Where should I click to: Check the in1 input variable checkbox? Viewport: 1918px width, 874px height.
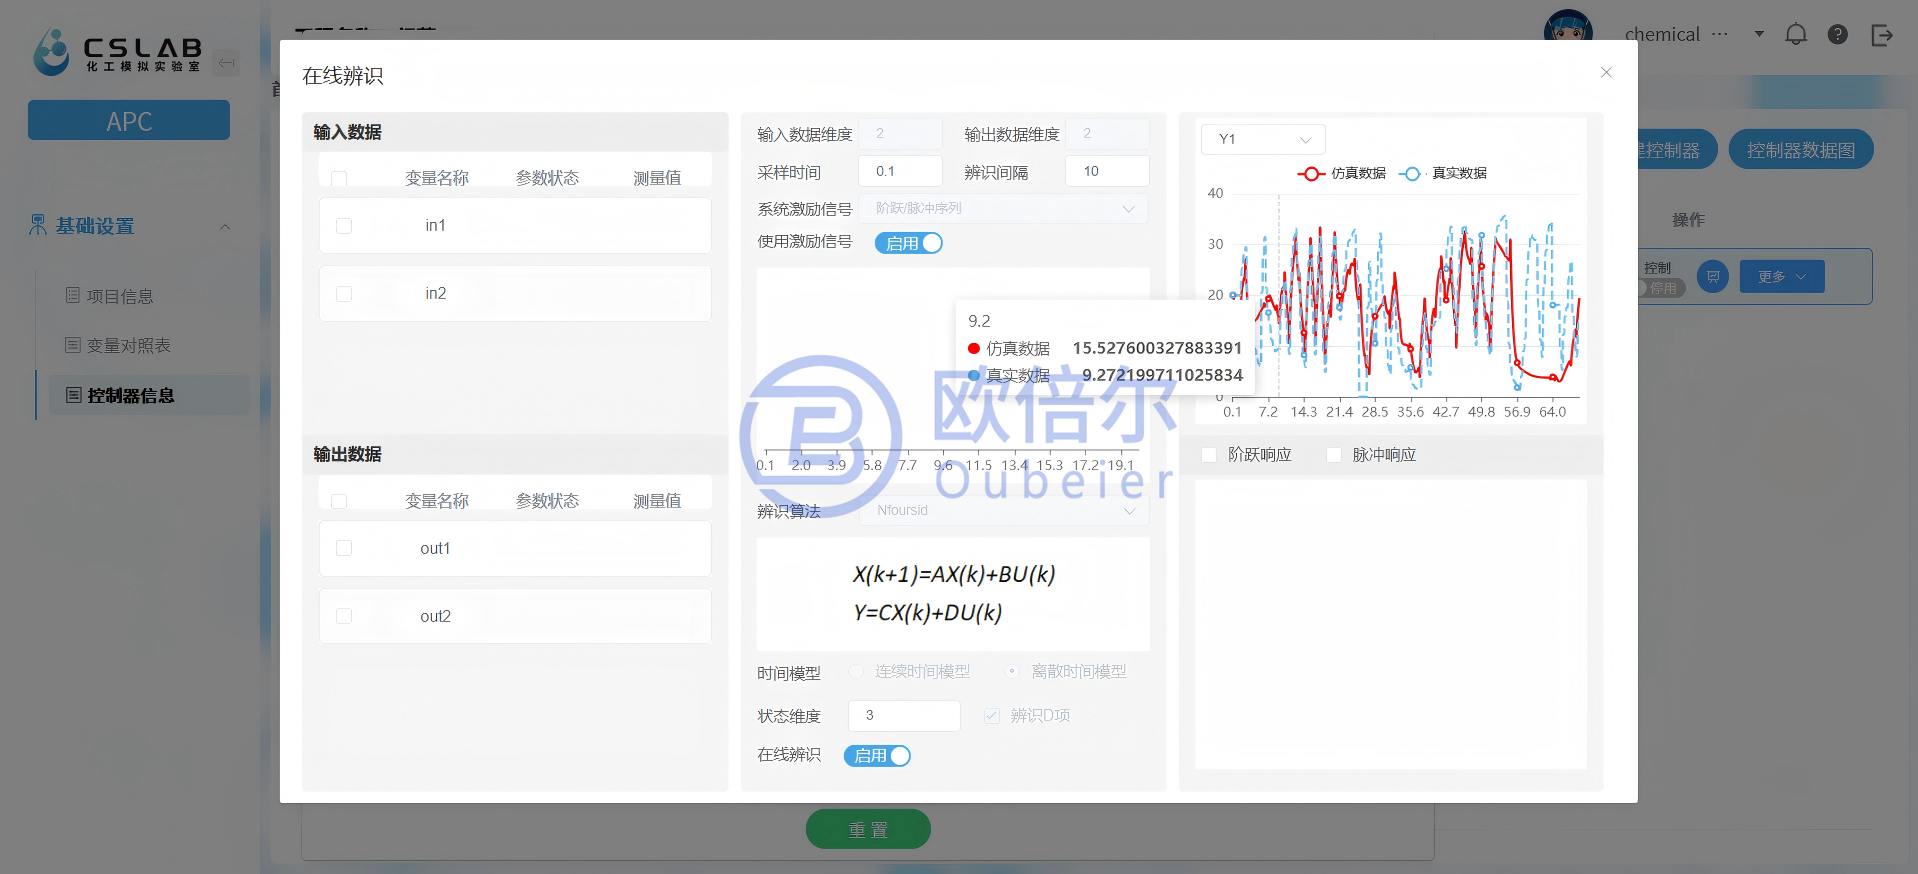[344, 226]
